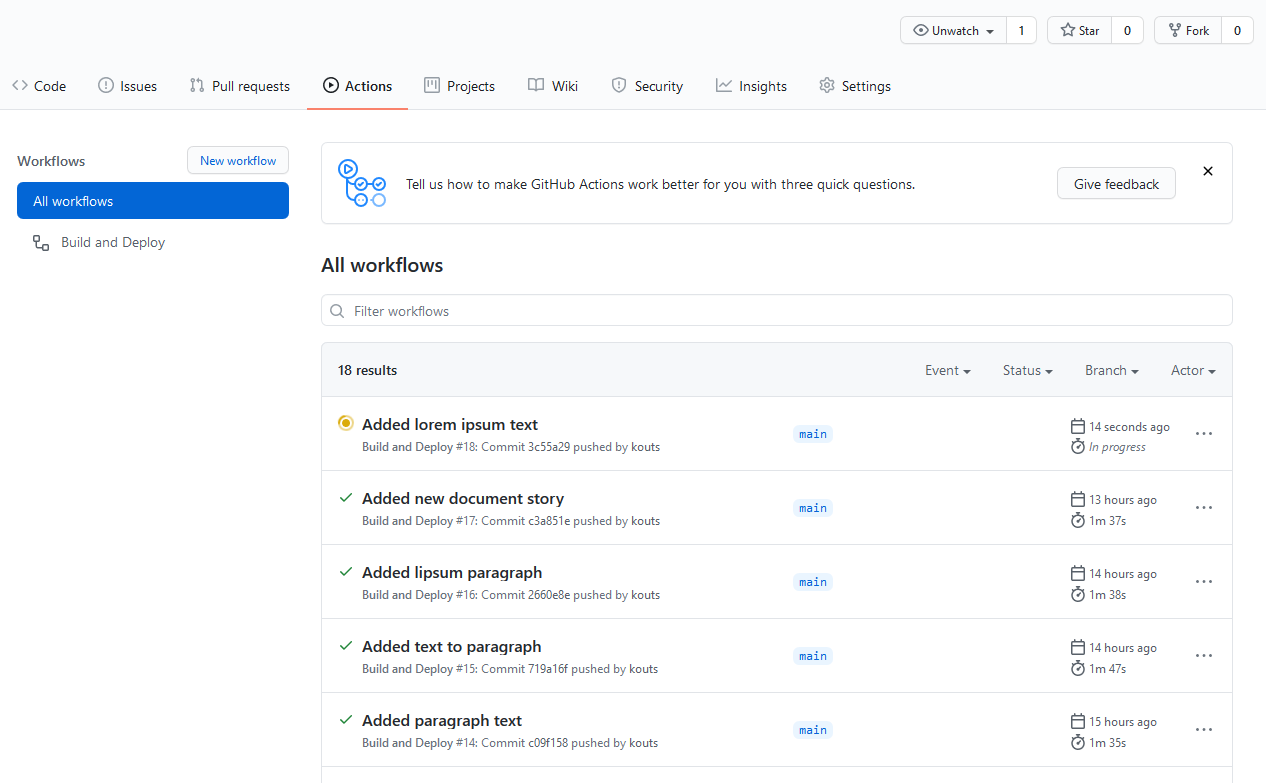Click 'All workflows' page heading
Screen dimensions: 1266x783
pos(382,265)
